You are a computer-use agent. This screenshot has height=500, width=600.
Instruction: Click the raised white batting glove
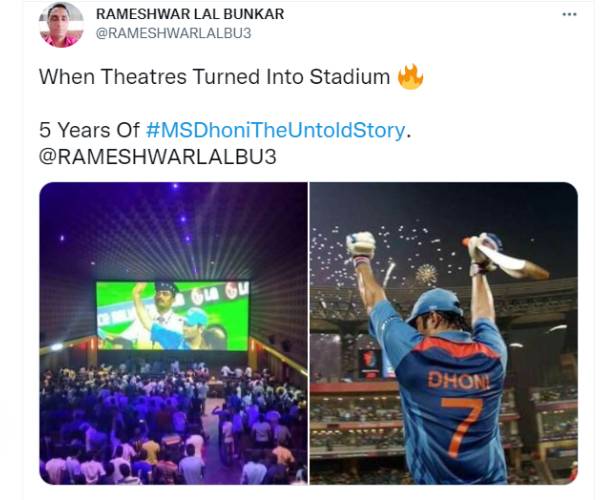[360, 245]
